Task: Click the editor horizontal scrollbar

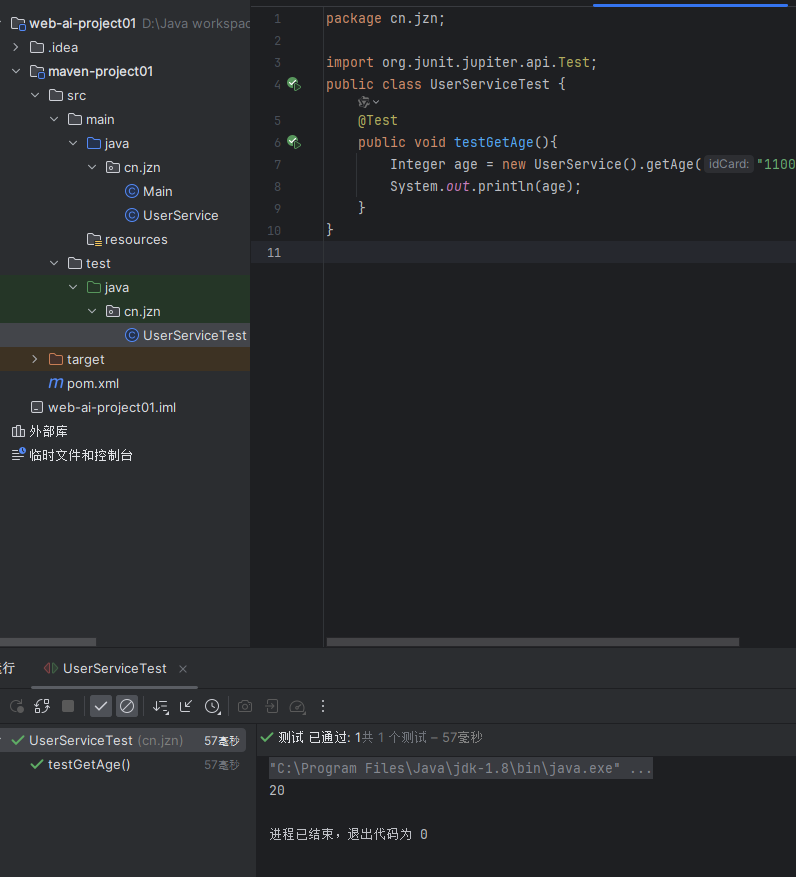Action: point(533,642)
